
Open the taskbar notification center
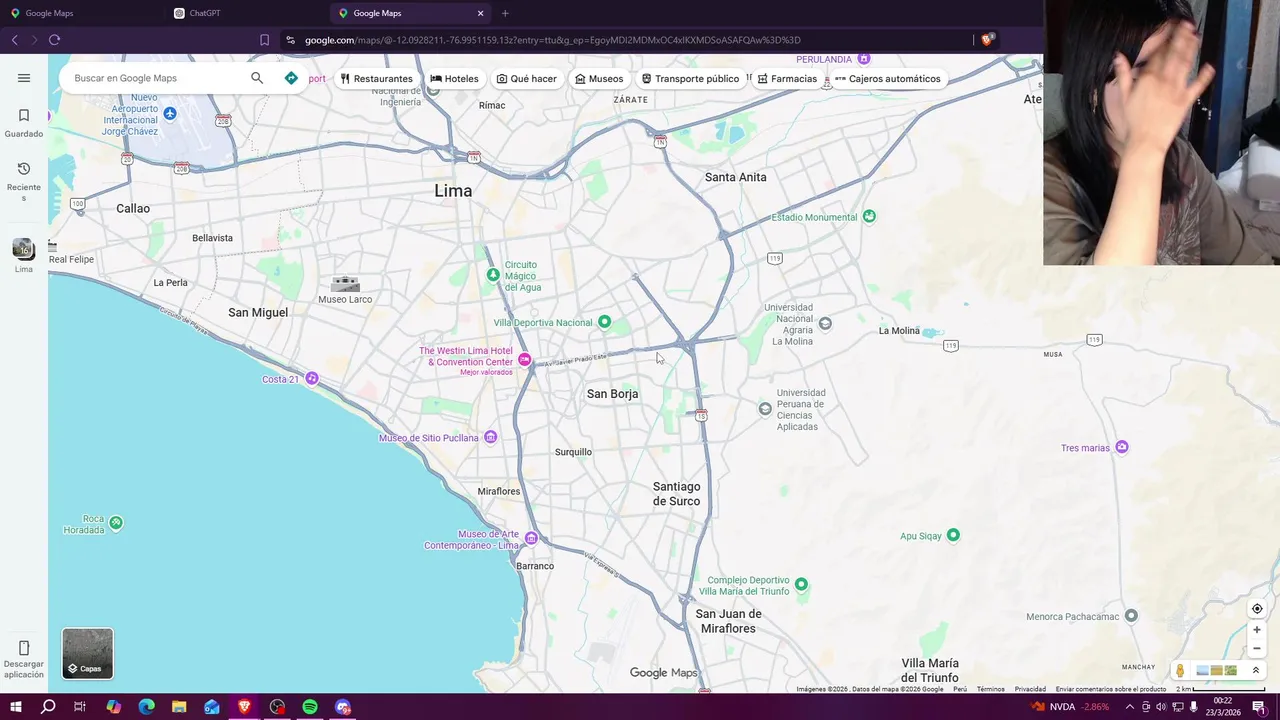1259,707
